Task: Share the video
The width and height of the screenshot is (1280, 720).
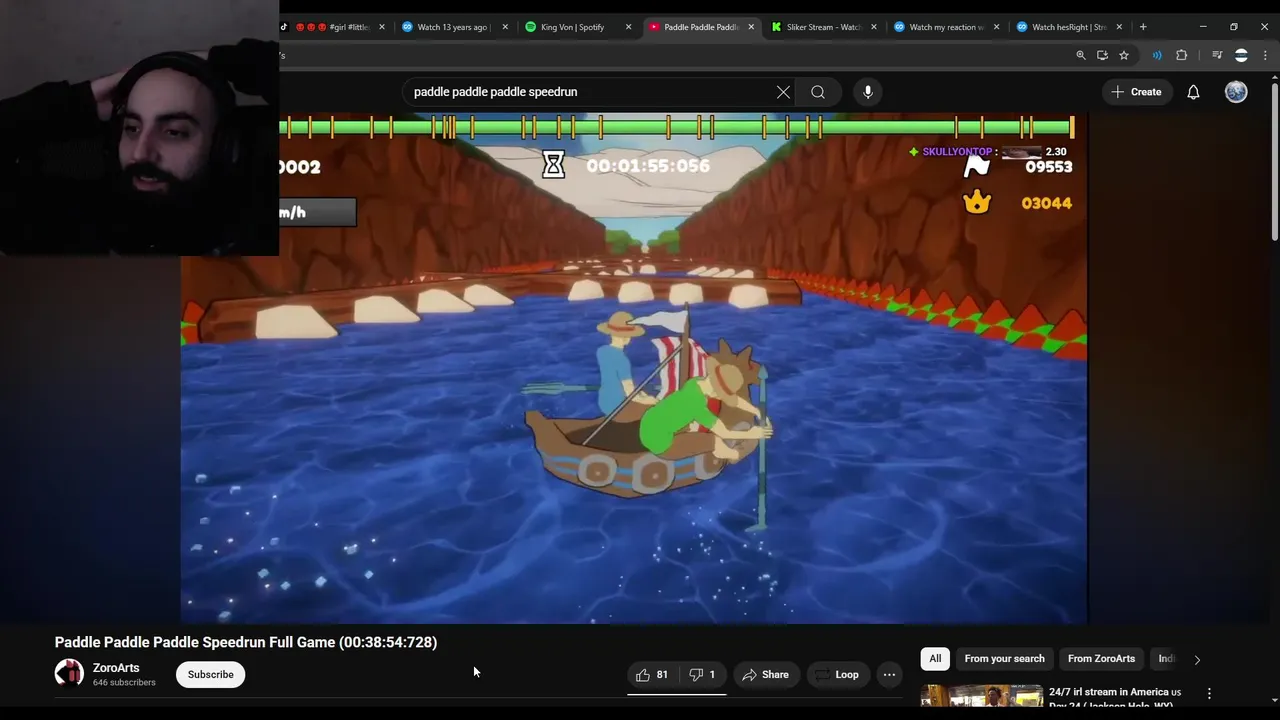Action: coord(765,675)
